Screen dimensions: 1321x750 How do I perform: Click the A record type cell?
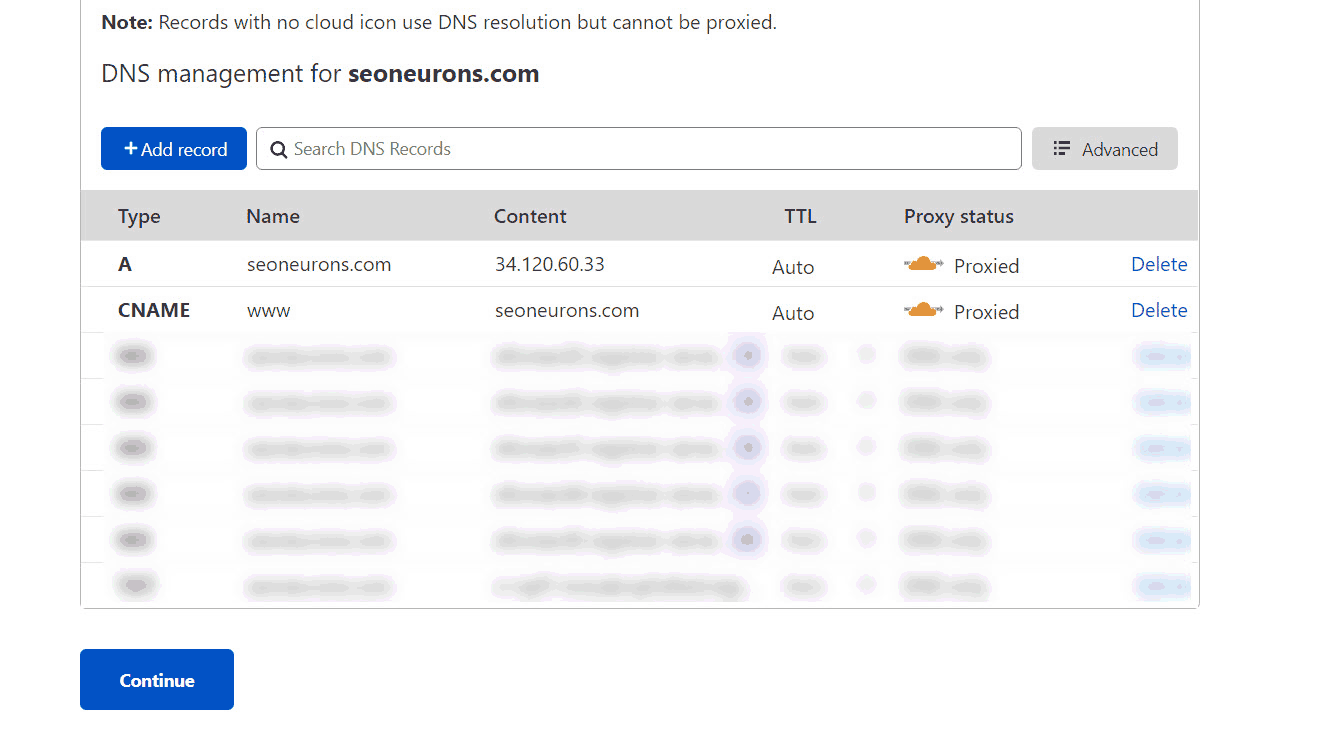(x=125, y=264)
